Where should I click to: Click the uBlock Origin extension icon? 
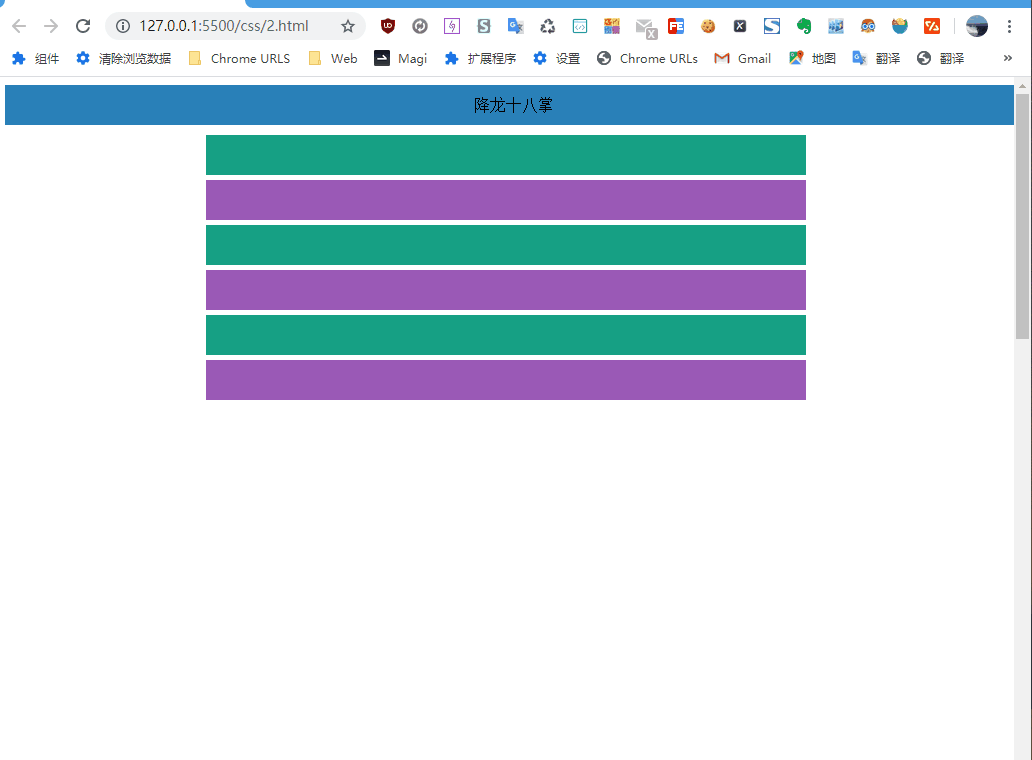[x=387, y=26]
